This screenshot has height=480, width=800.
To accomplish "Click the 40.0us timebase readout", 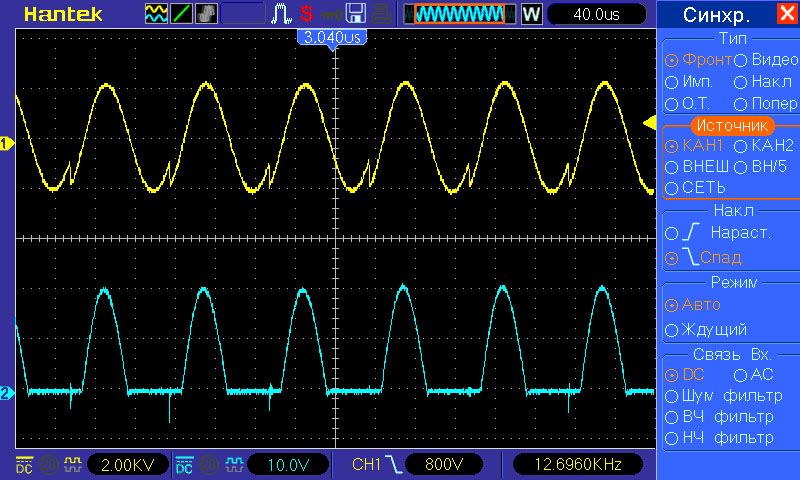I will pyautogui.click(x=596, y=14).
